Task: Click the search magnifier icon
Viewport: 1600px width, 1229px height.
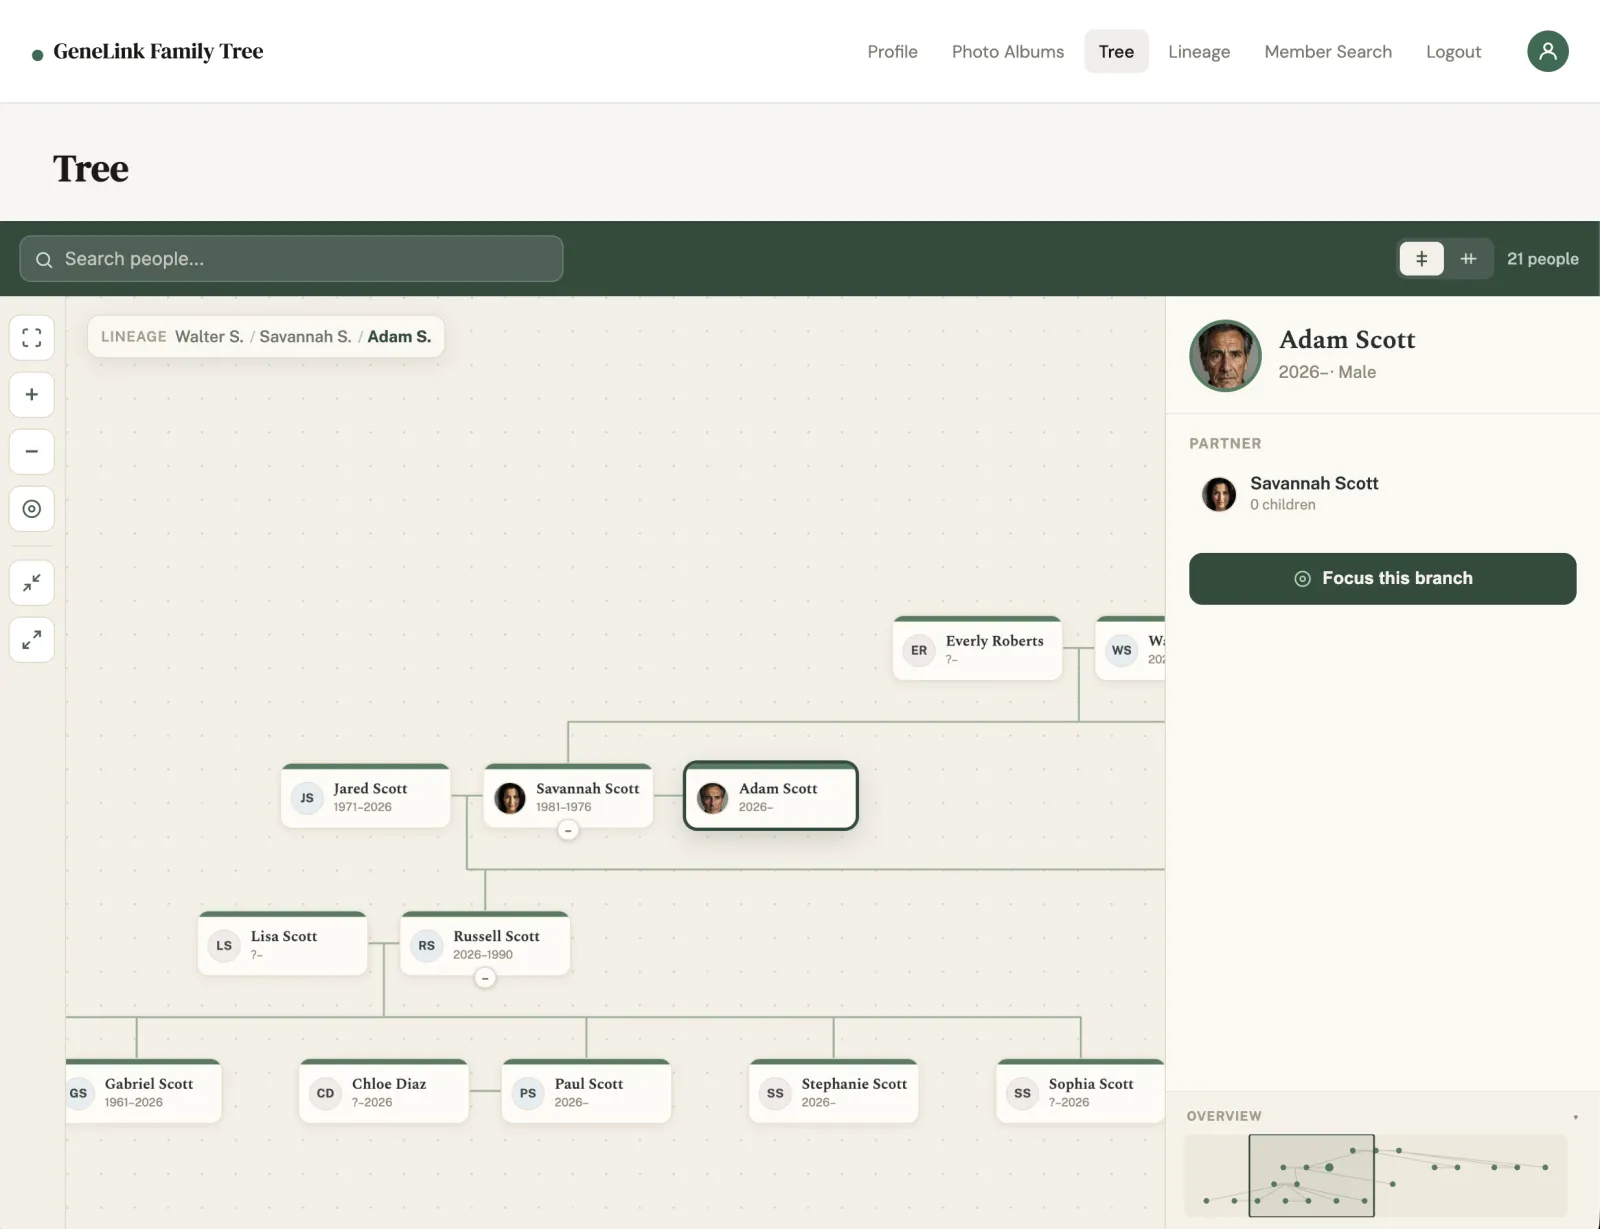Action: pyautogui.click(x=44, y=260)
